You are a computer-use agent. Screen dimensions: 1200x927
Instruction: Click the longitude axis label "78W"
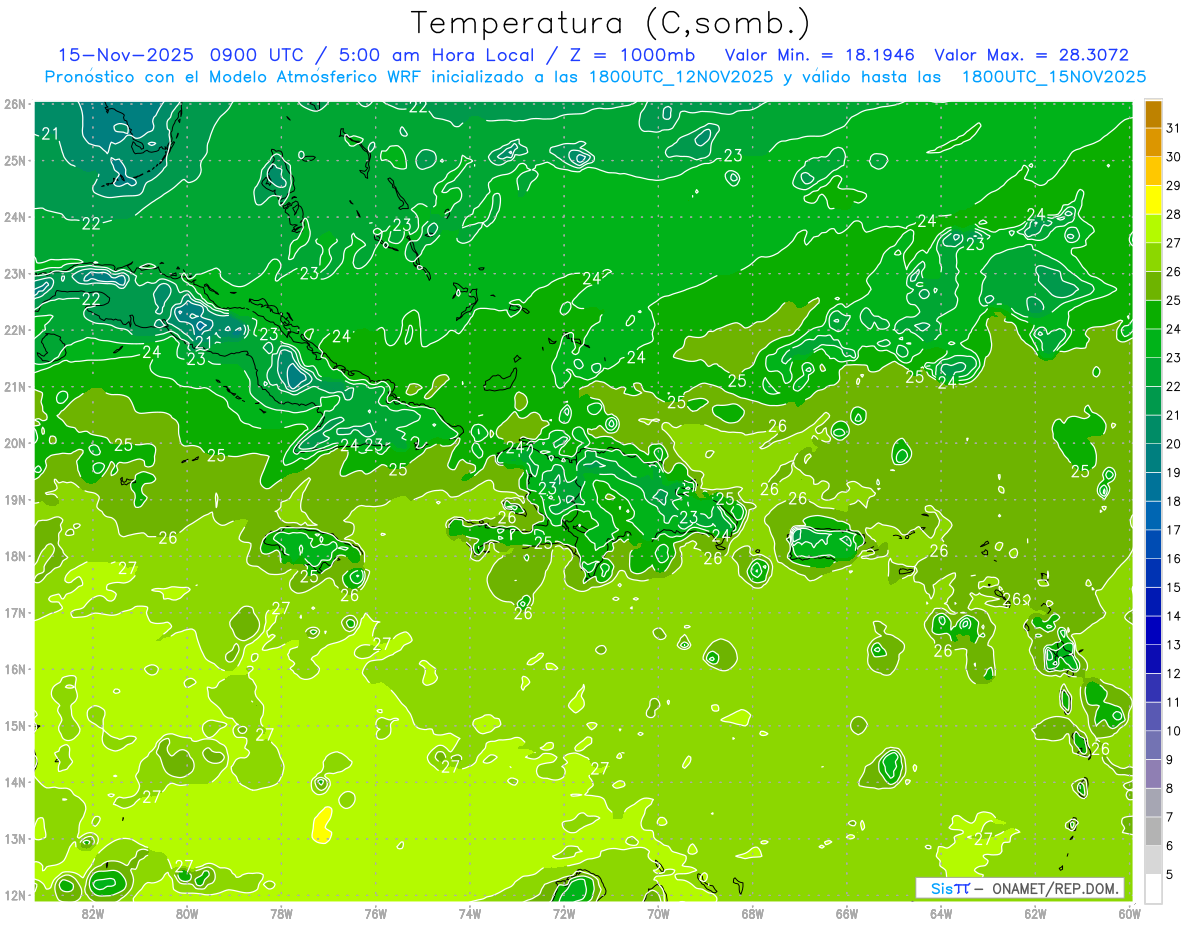coord(281,913)
